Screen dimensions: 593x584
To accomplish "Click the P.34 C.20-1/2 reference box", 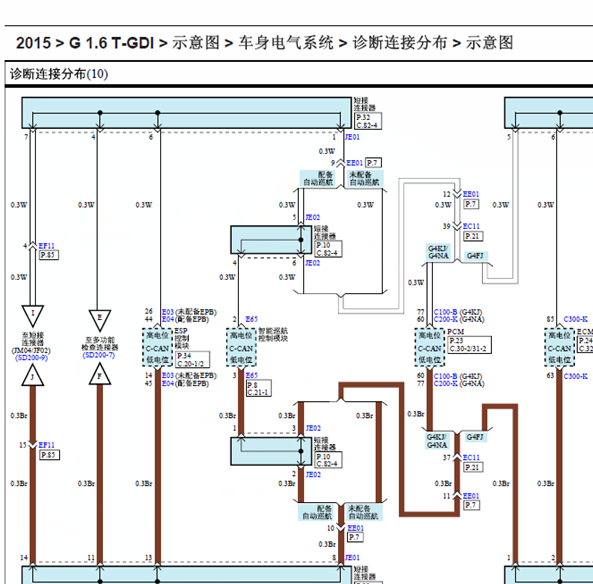I will click(x=192, y=359).
